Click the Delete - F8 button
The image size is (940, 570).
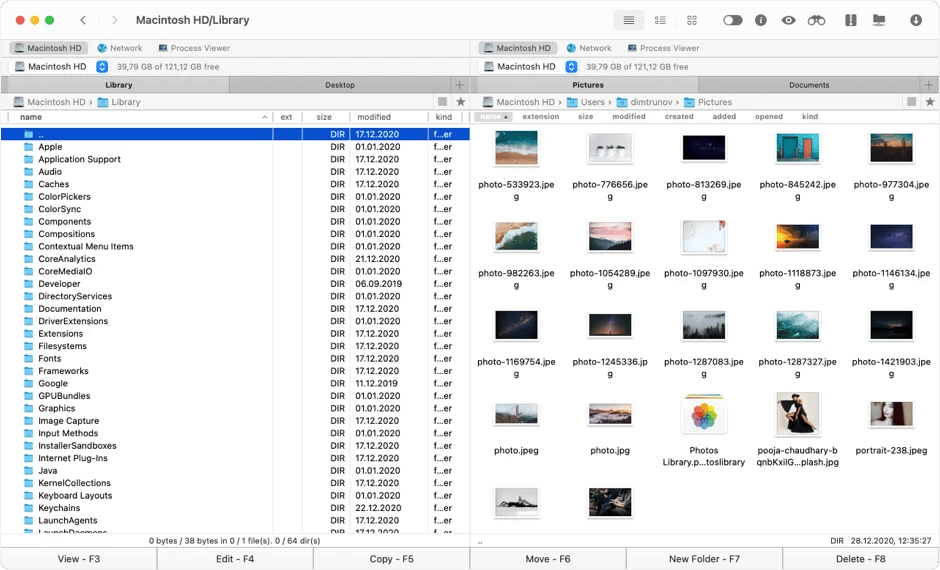[x=861, y=559]
